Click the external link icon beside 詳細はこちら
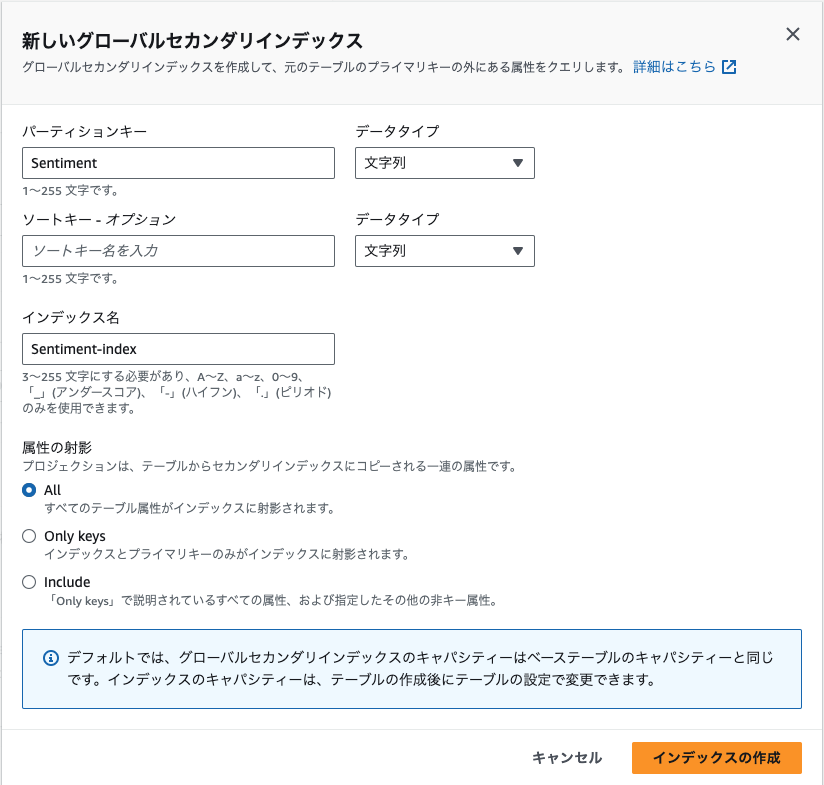 click(728, 65)
